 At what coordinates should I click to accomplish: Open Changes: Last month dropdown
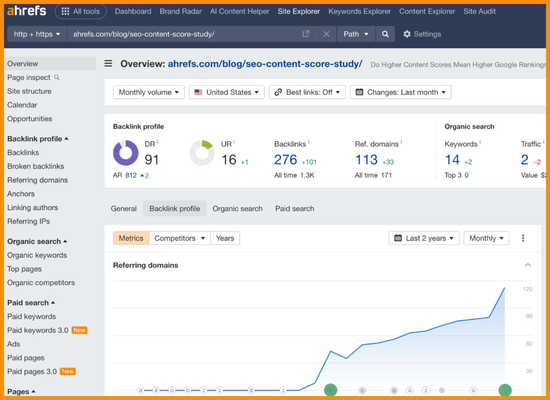click(401, 92)
